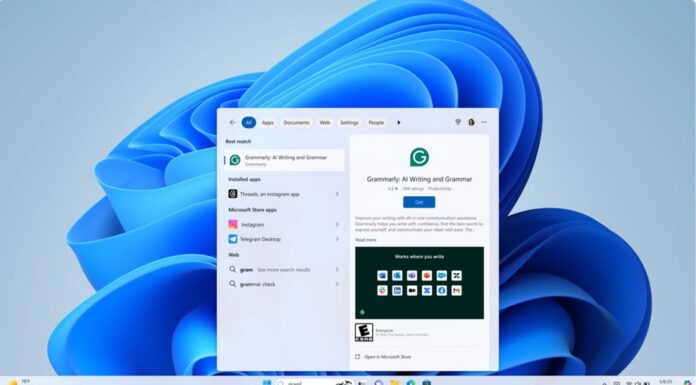The width and height of the screenshot is (696, 385).
Task: Click the Productivity category label
Action: click(439, 189)
